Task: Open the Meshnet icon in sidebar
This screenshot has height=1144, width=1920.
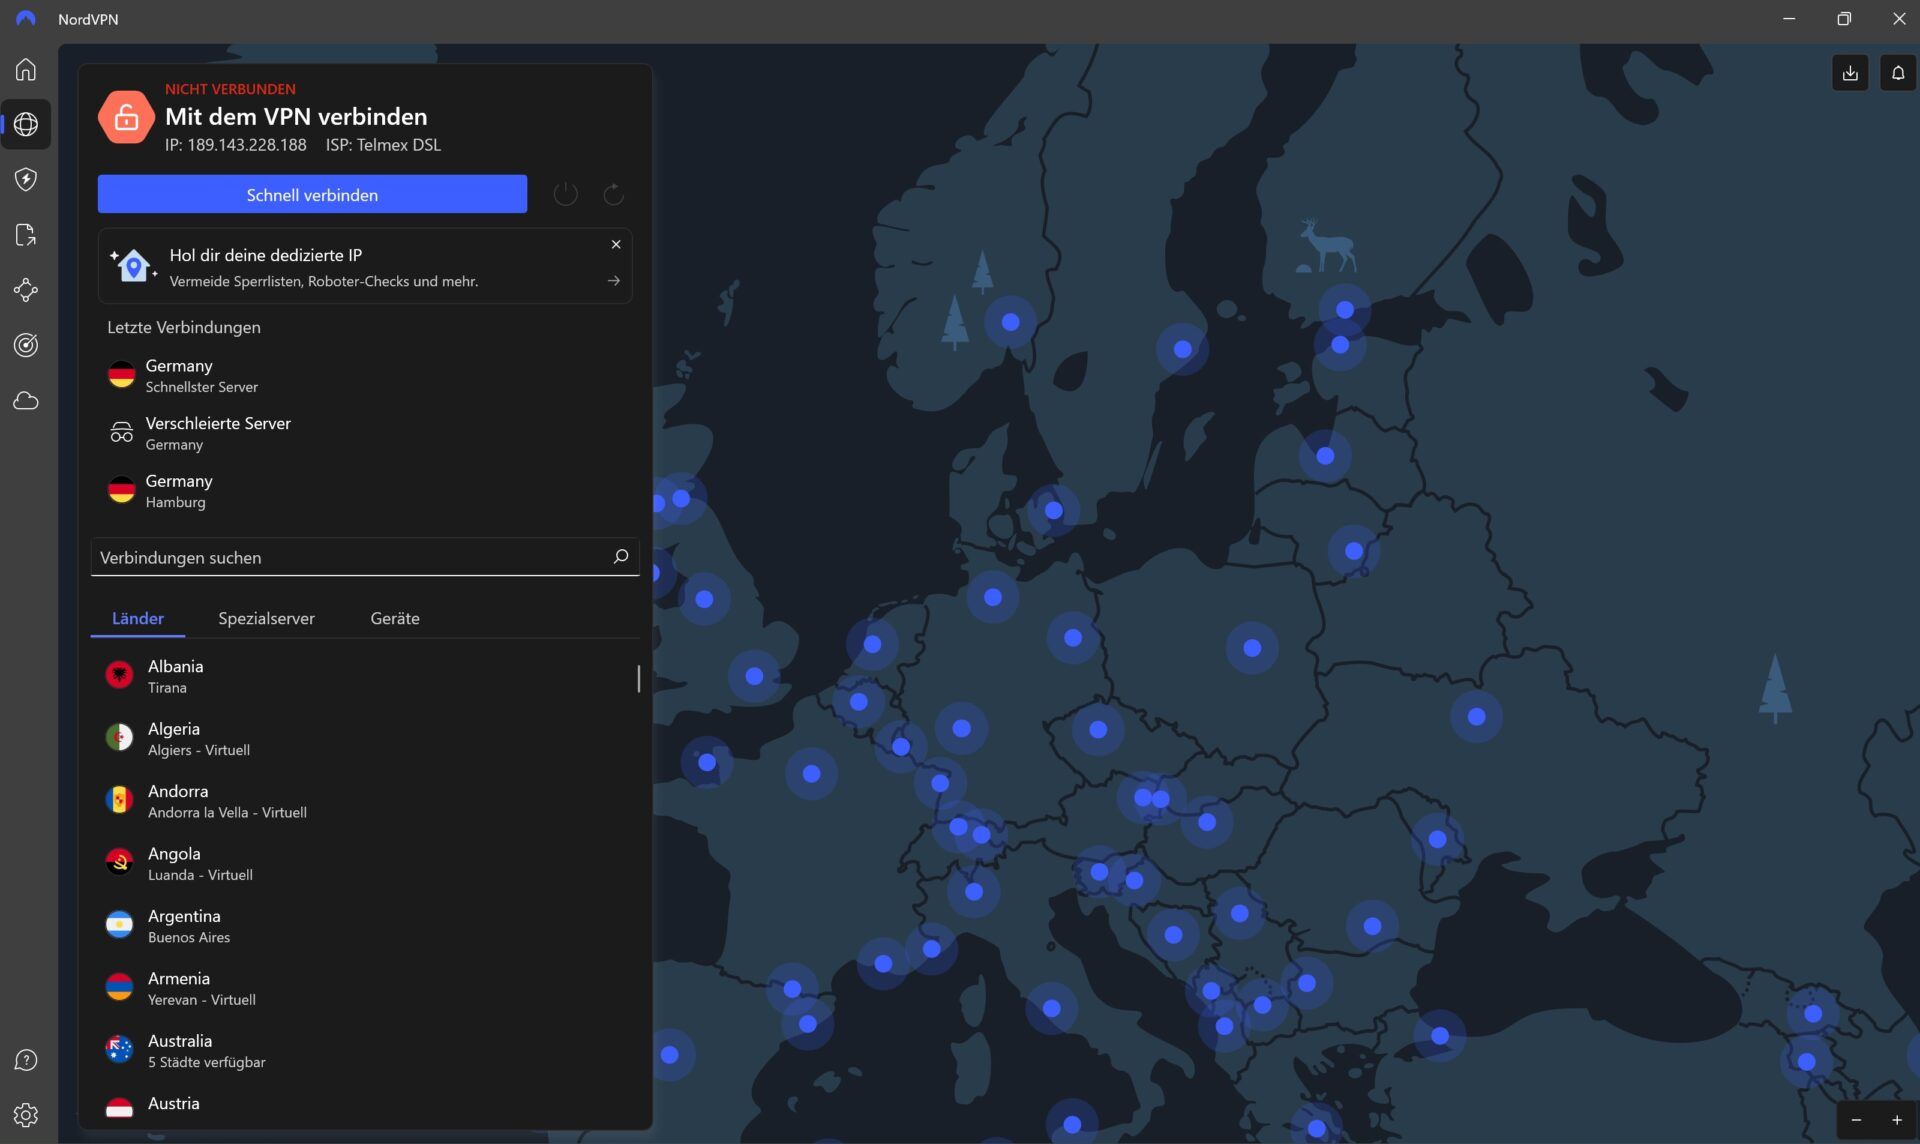Action: point(26,290)
